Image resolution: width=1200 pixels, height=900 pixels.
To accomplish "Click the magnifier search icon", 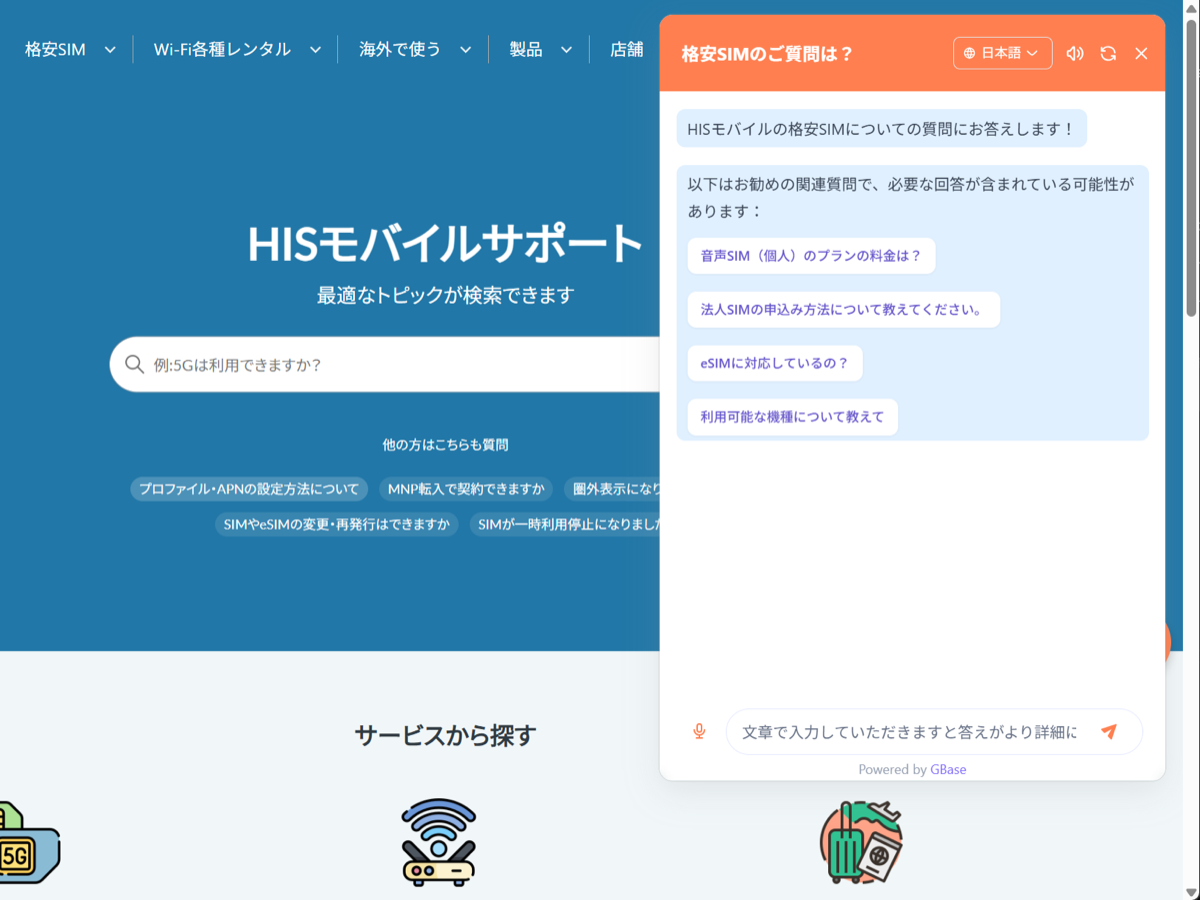I will (134, 364).
